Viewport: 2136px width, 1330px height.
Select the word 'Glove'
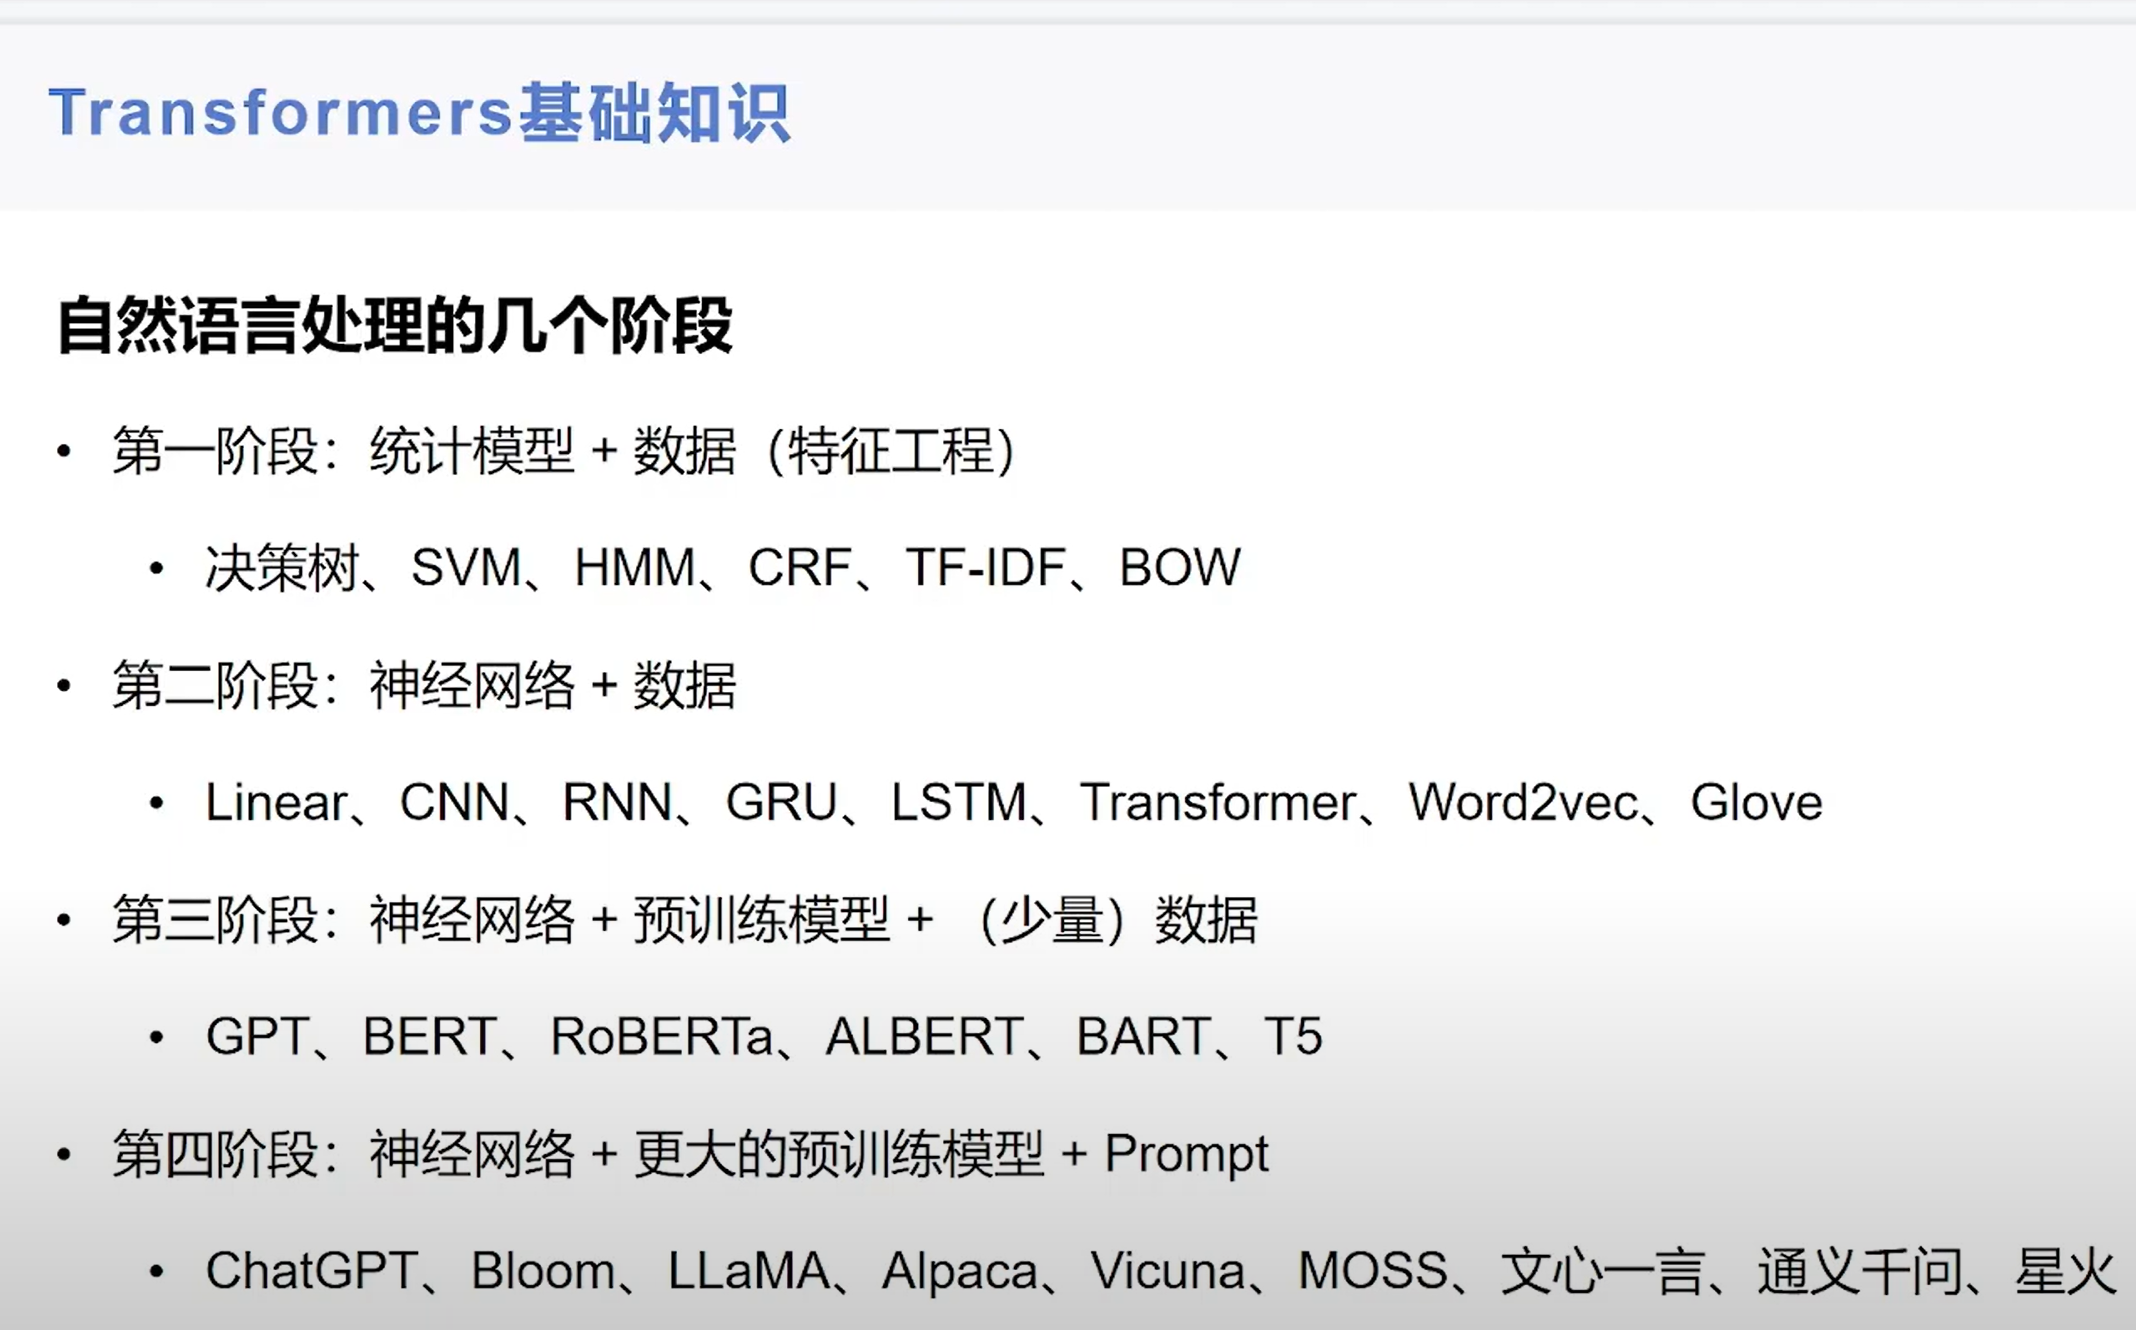[1757, 802]
